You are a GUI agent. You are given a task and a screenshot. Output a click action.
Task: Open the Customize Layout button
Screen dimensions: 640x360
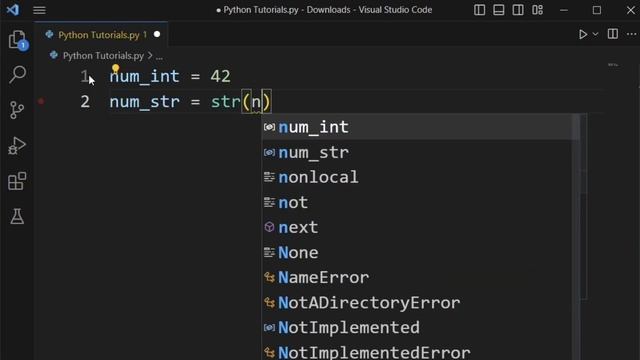[x=538, y=10]
